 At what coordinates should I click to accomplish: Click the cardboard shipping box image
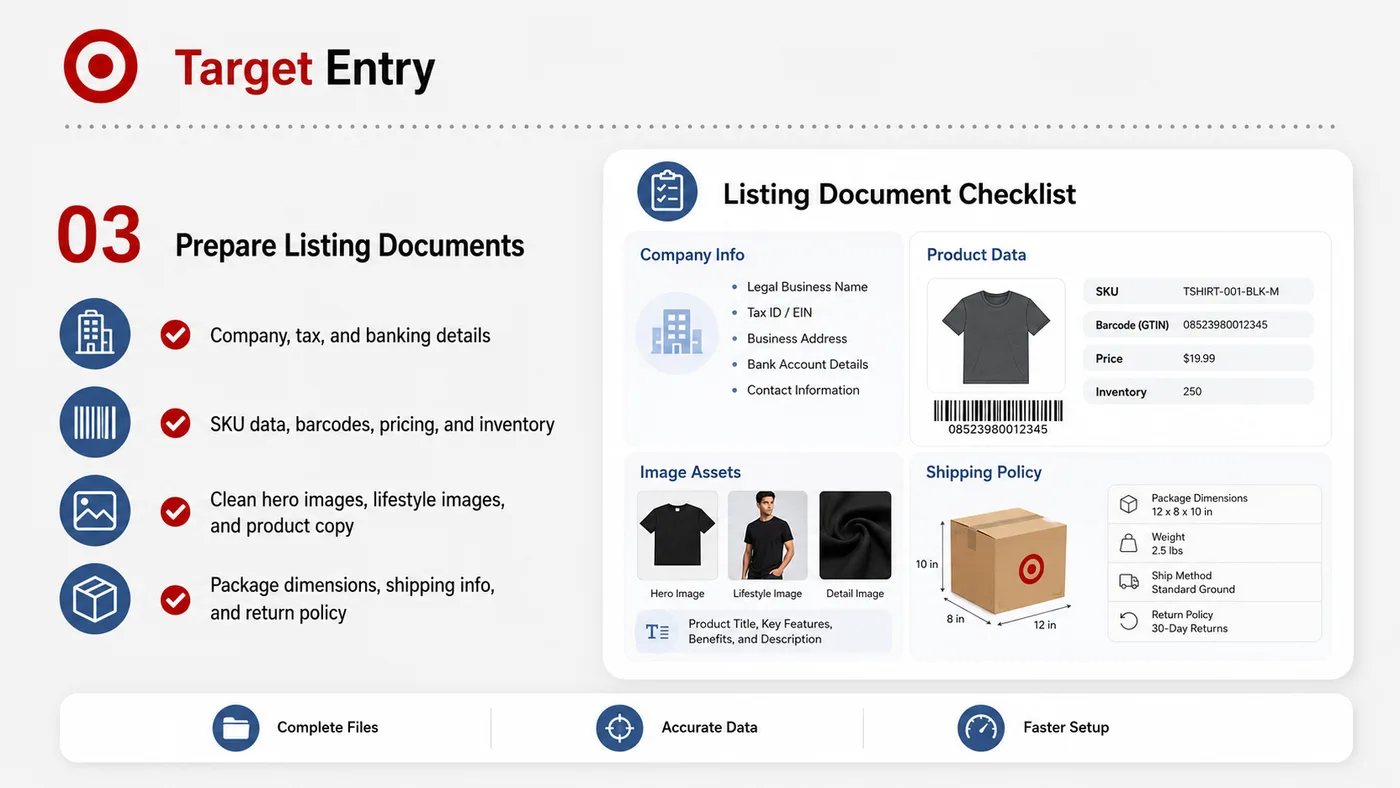pyautogui.click(x=1011, y=563)
